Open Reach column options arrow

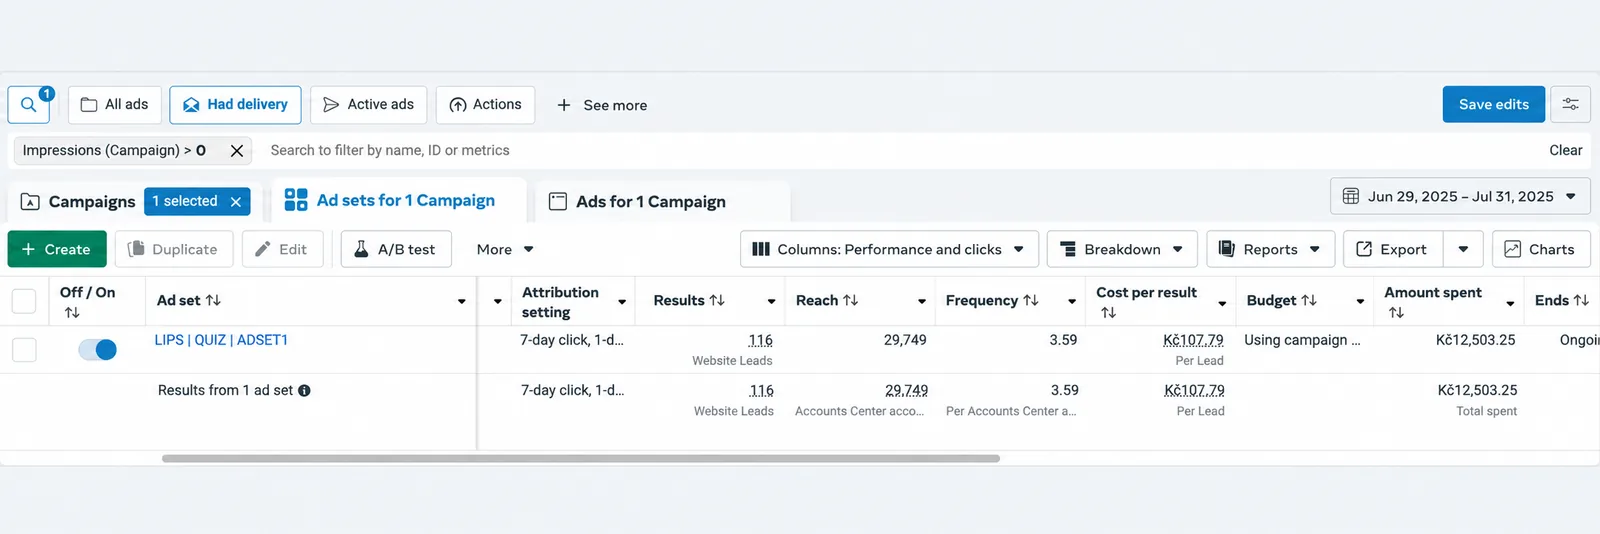click(x=921, y=301)
